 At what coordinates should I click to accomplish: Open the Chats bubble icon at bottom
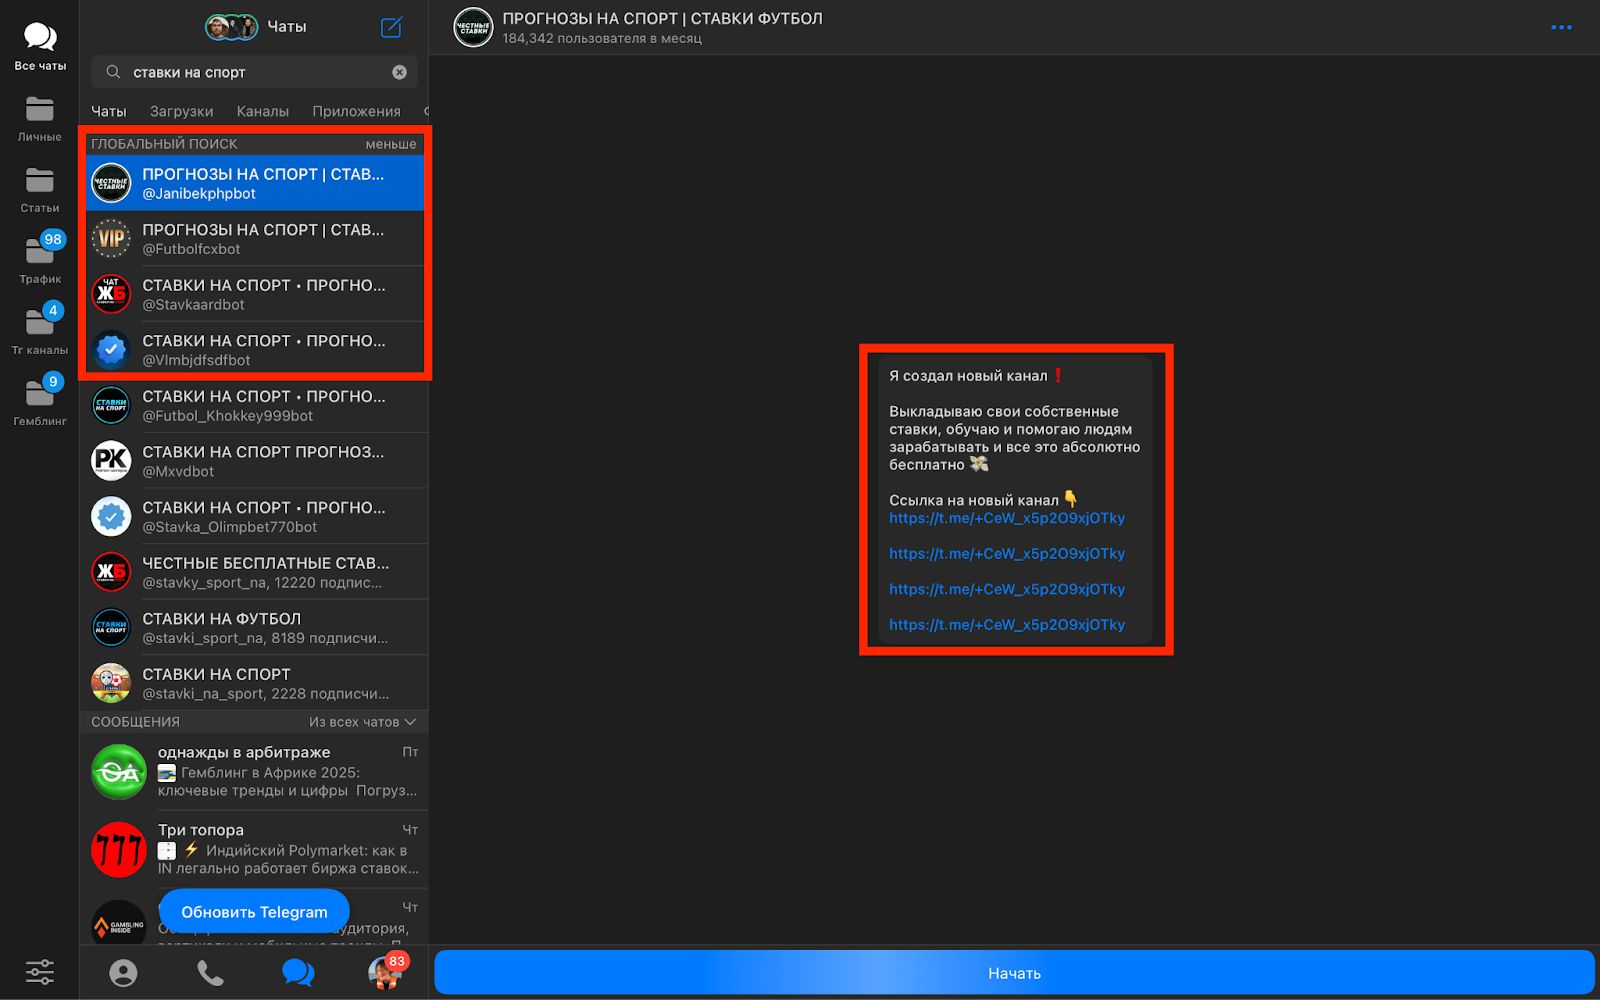click(x=298, y=973)
